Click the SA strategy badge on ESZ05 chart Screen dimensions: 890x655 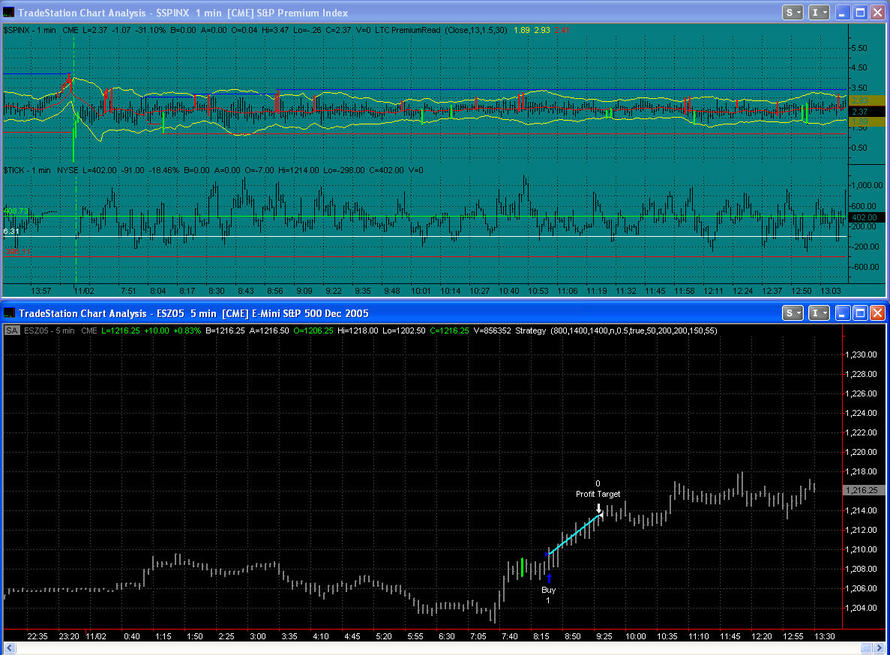point(12,330)
